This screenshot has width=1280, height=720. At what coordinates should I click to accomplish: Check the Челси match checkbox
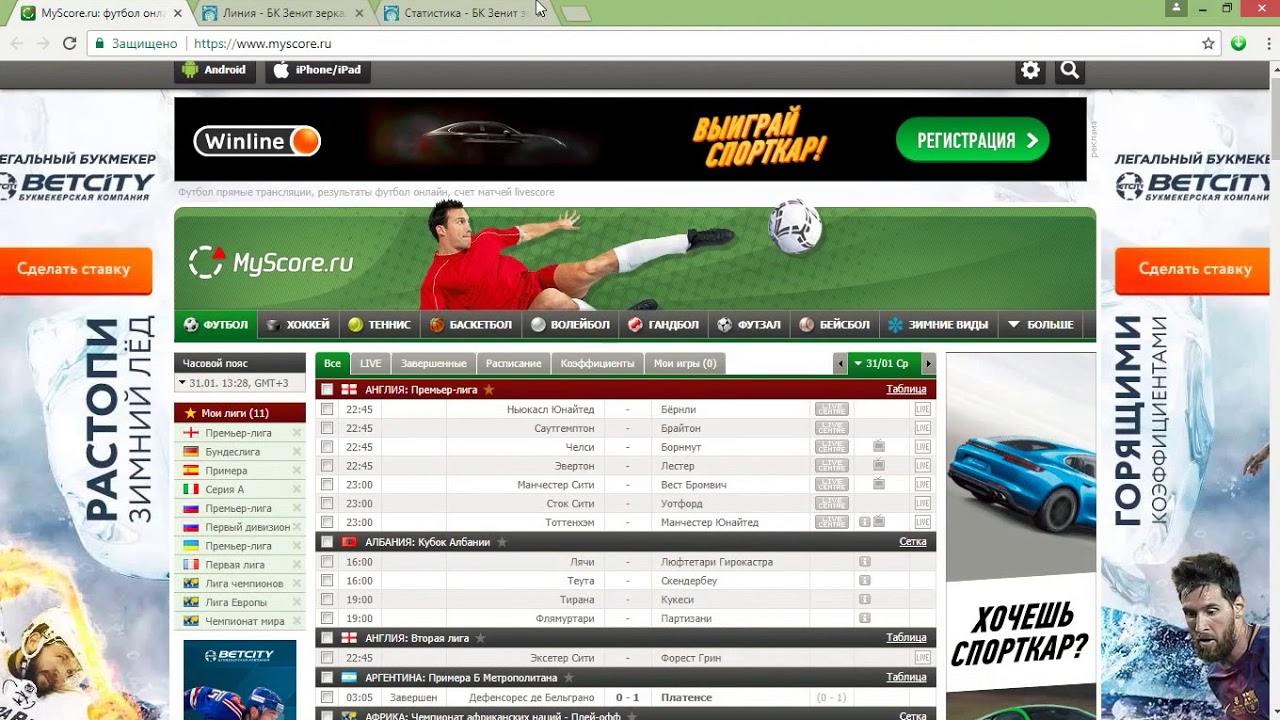pos(327,447)
